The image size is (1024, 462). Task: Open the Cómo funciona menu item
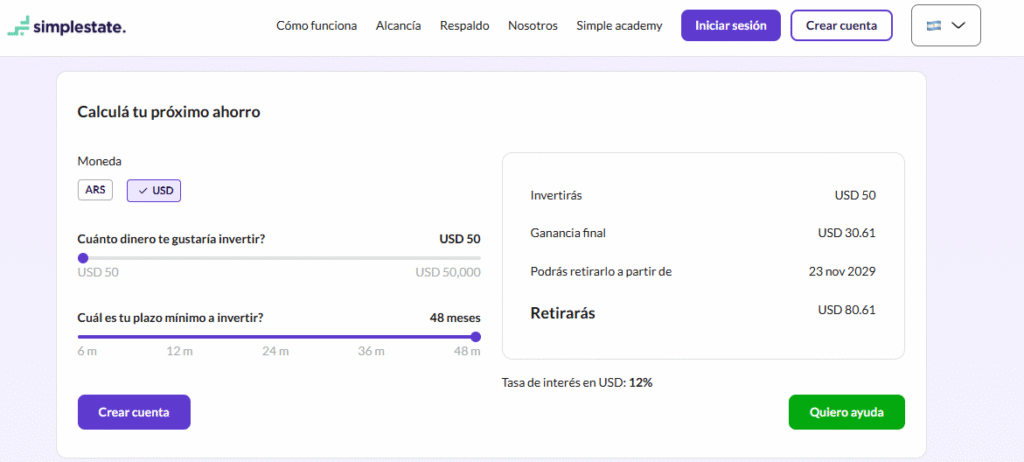coord(316,26)
